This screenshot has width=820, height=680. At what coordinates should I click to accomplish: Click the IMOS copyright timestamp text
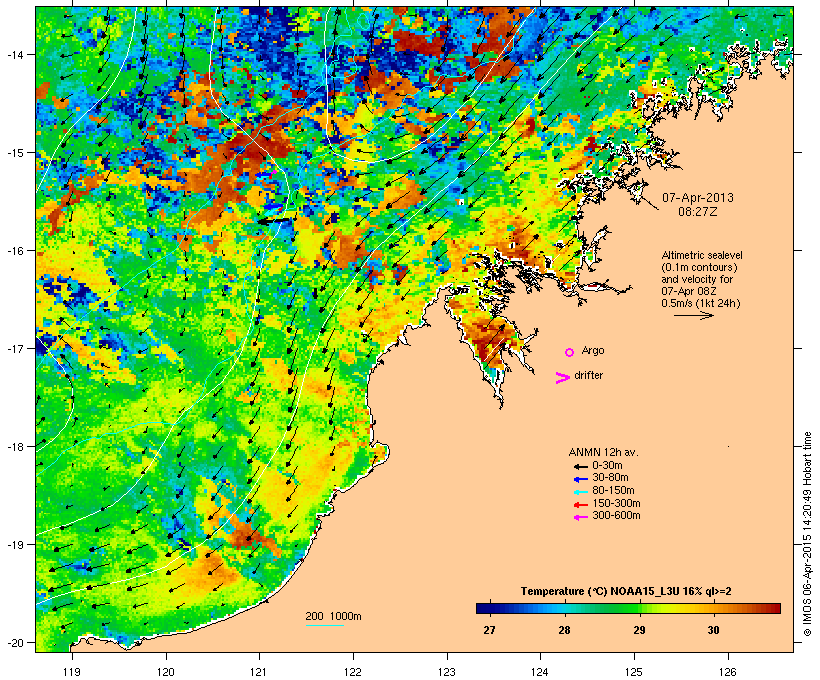807,534
